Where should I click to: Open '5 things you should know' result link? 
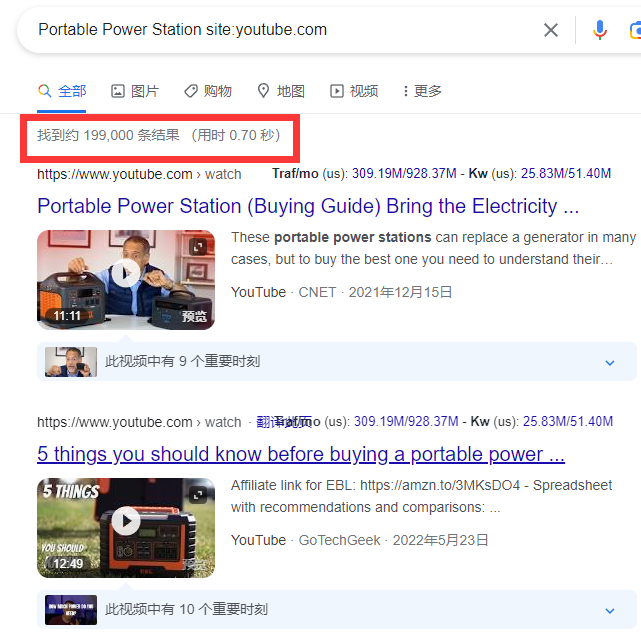301,454
